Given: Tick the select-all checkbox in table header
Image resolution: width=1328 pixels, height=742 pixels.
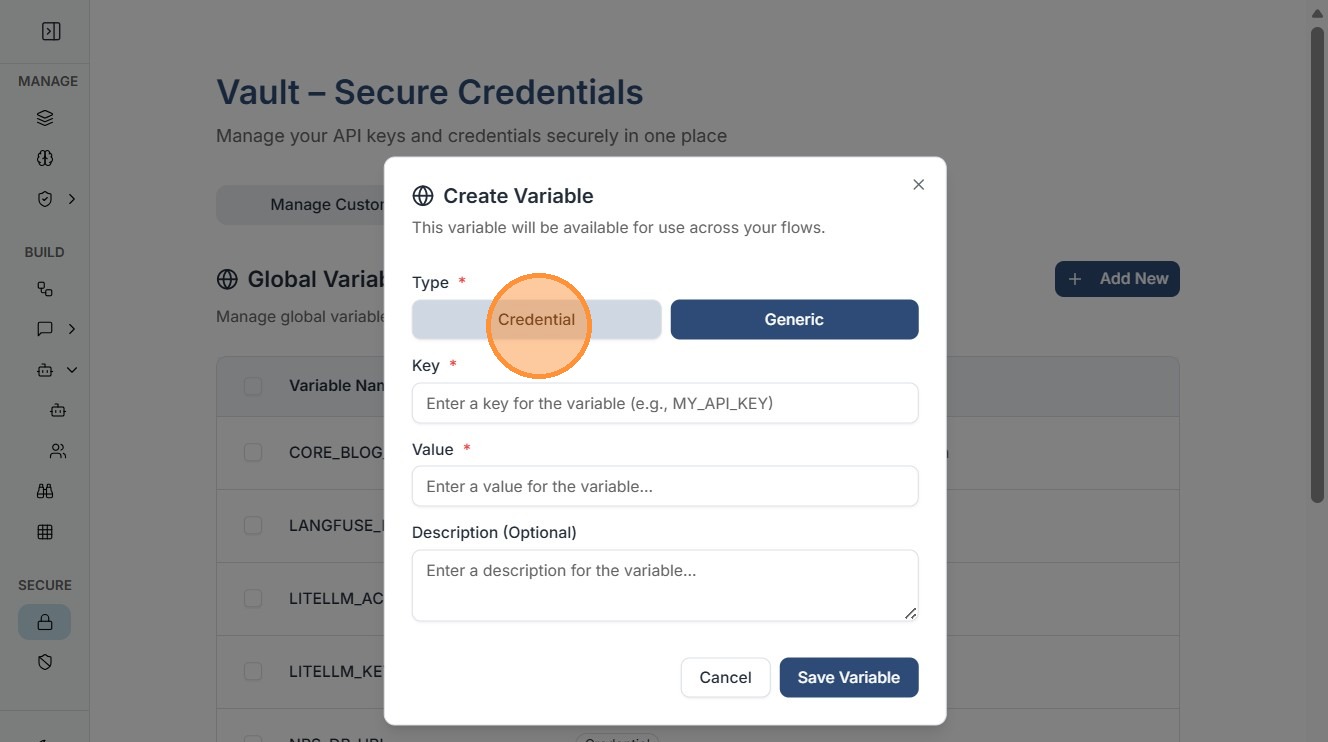Looking at the screenshot, I should pos(253,386).
